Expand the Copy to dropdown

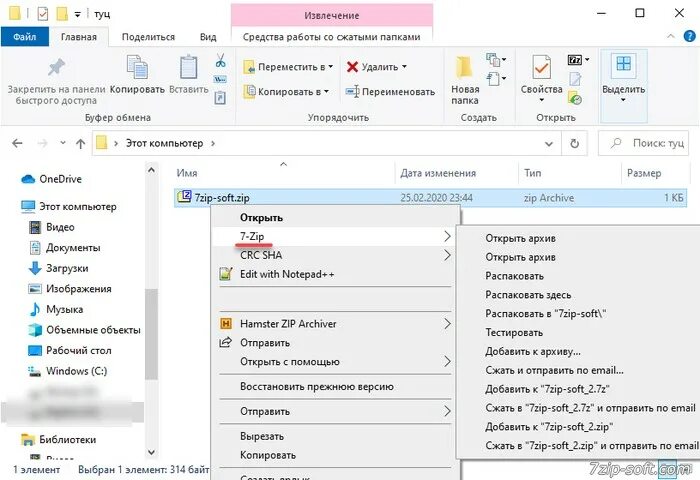326,92
